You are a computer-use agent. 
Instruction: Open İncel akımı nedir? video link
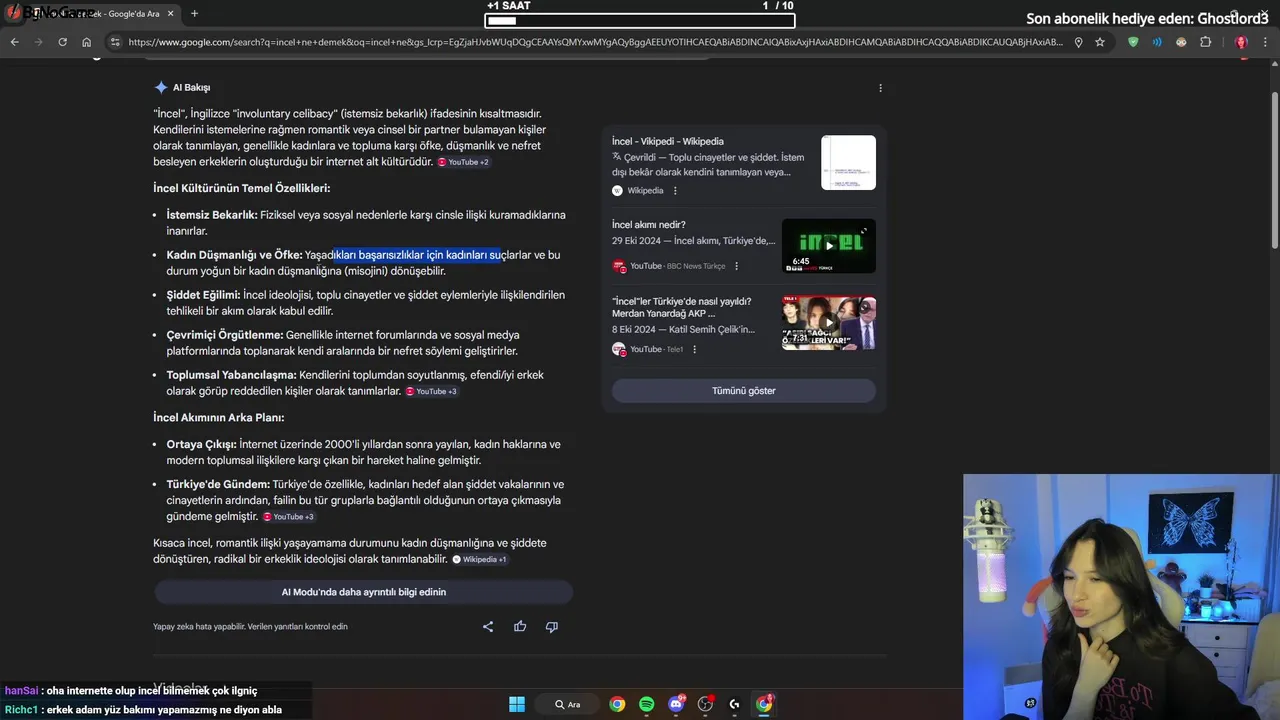(x=649, y=225)
